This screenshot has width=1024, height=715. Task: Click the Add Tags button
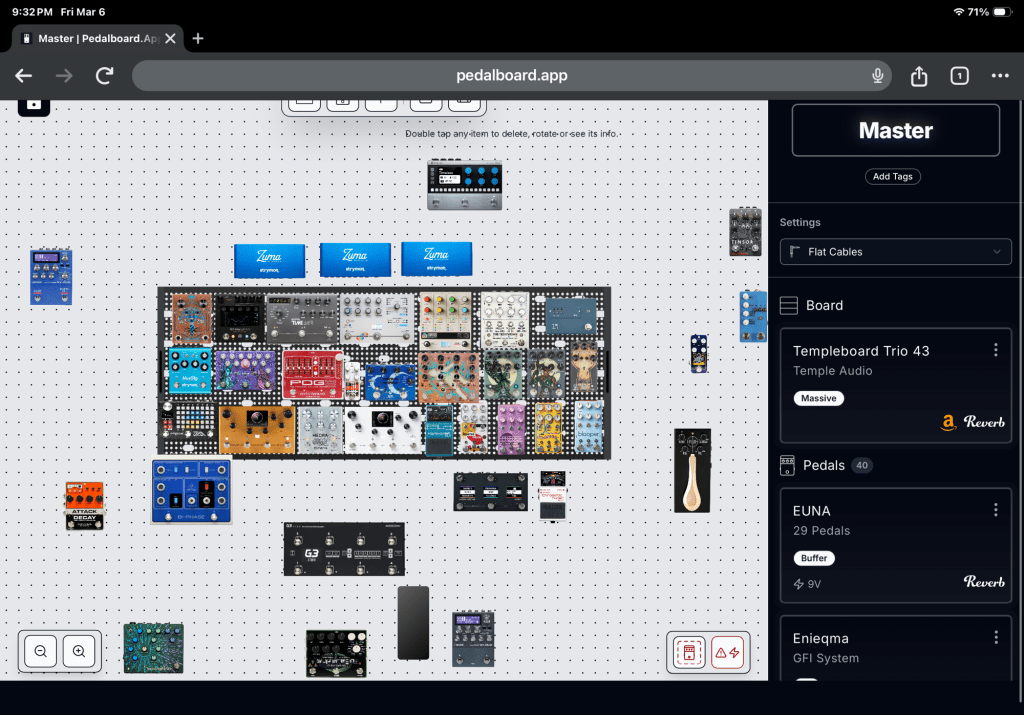tap(893, 176)
